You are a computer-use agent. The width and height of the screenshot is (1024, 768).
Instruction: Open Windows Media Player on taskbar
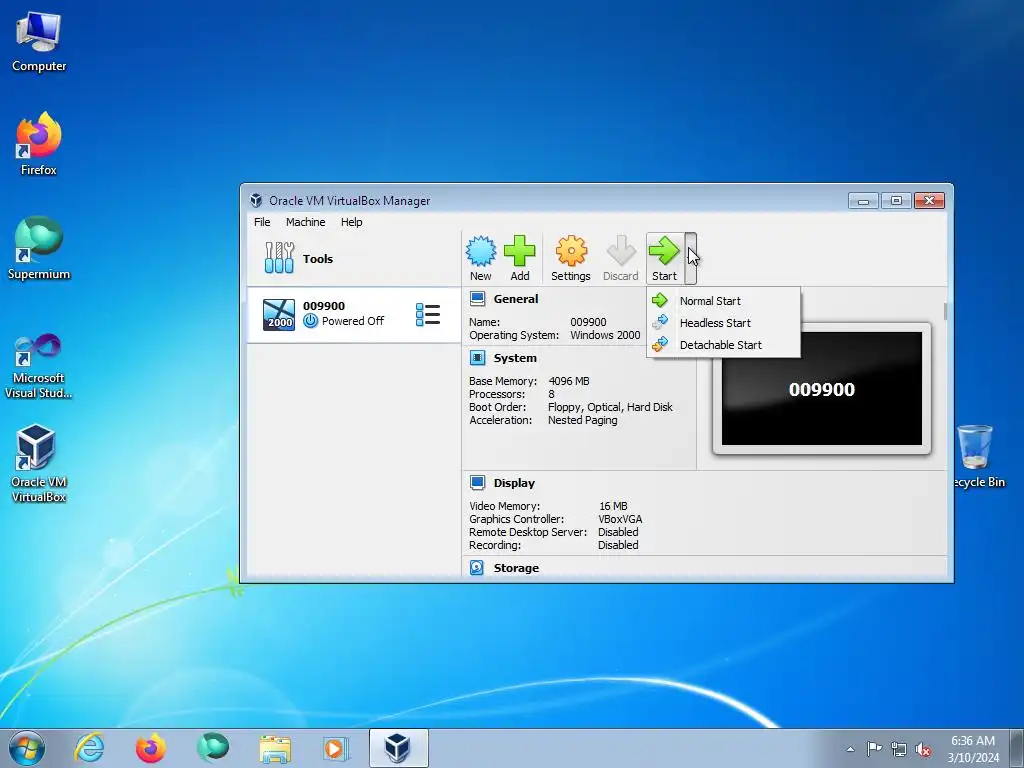click(x=337, y=748)
